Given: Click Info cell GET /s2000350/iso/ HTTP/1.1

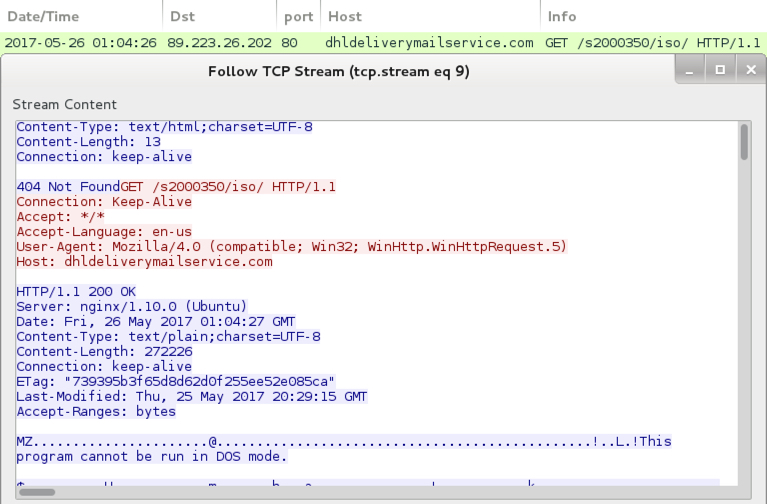Looking at the screenshot, I should point(653,43).
